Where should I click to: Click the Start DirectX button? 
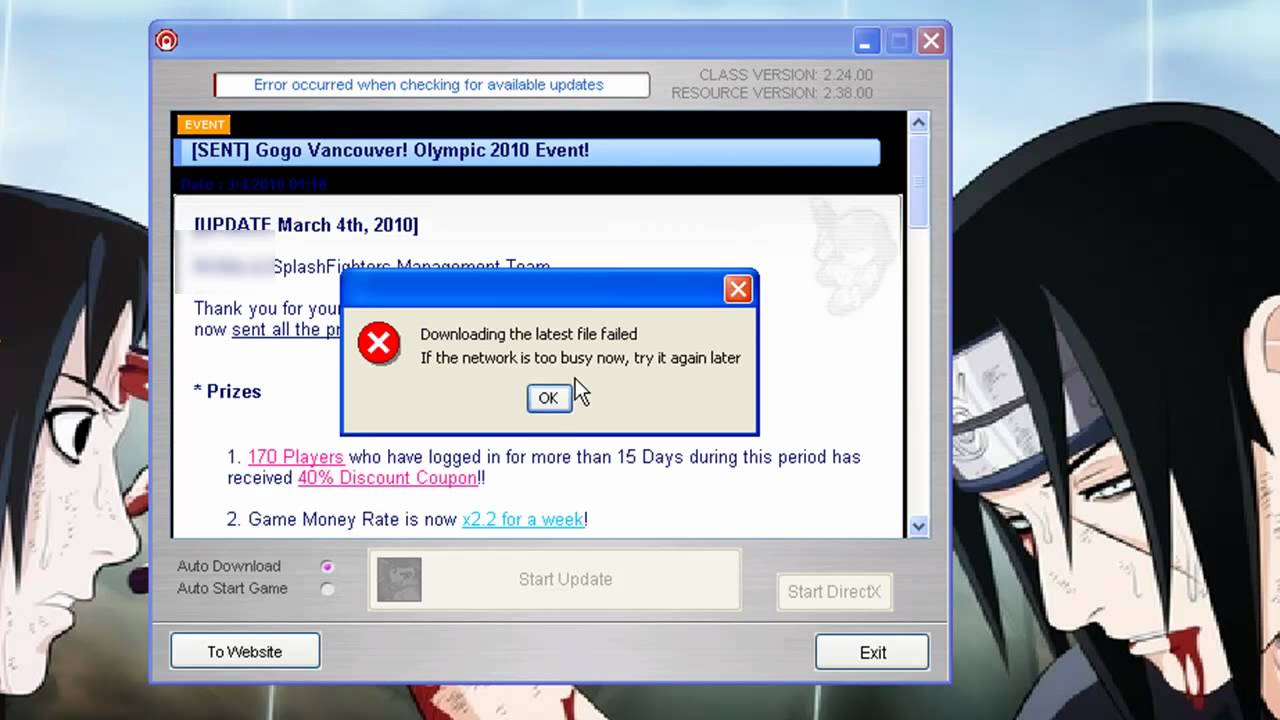point(834,592)
